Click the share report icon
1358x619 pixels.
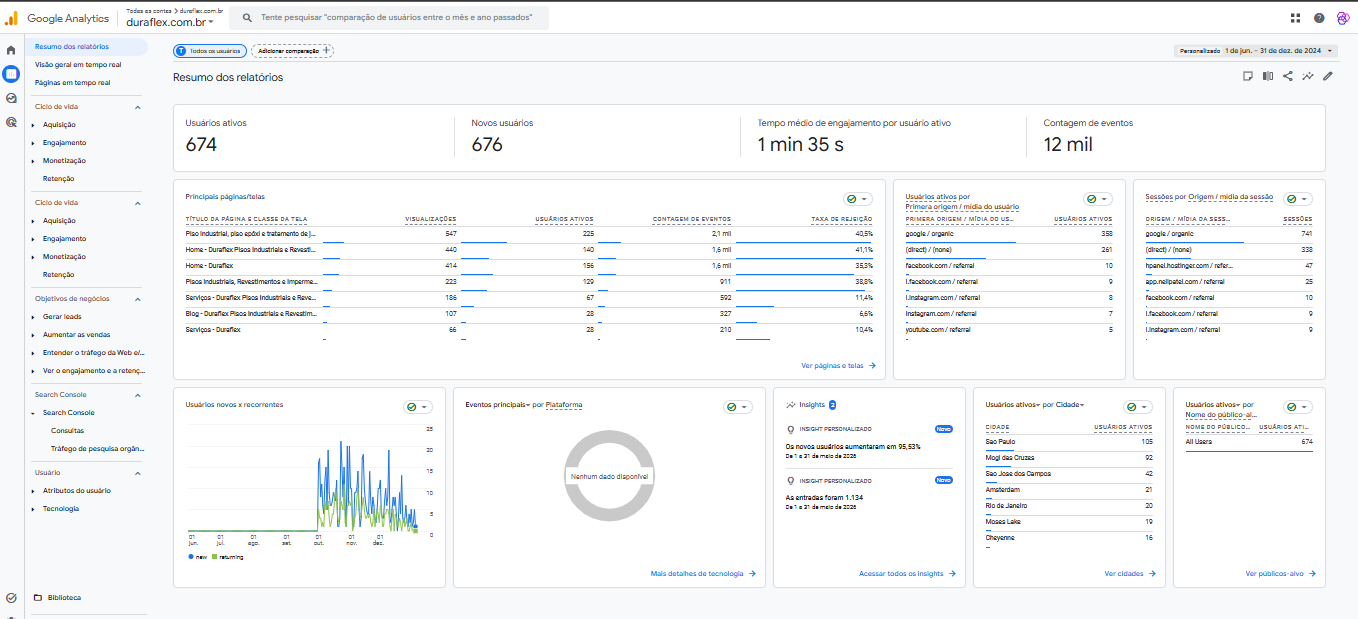[1288, 76]
